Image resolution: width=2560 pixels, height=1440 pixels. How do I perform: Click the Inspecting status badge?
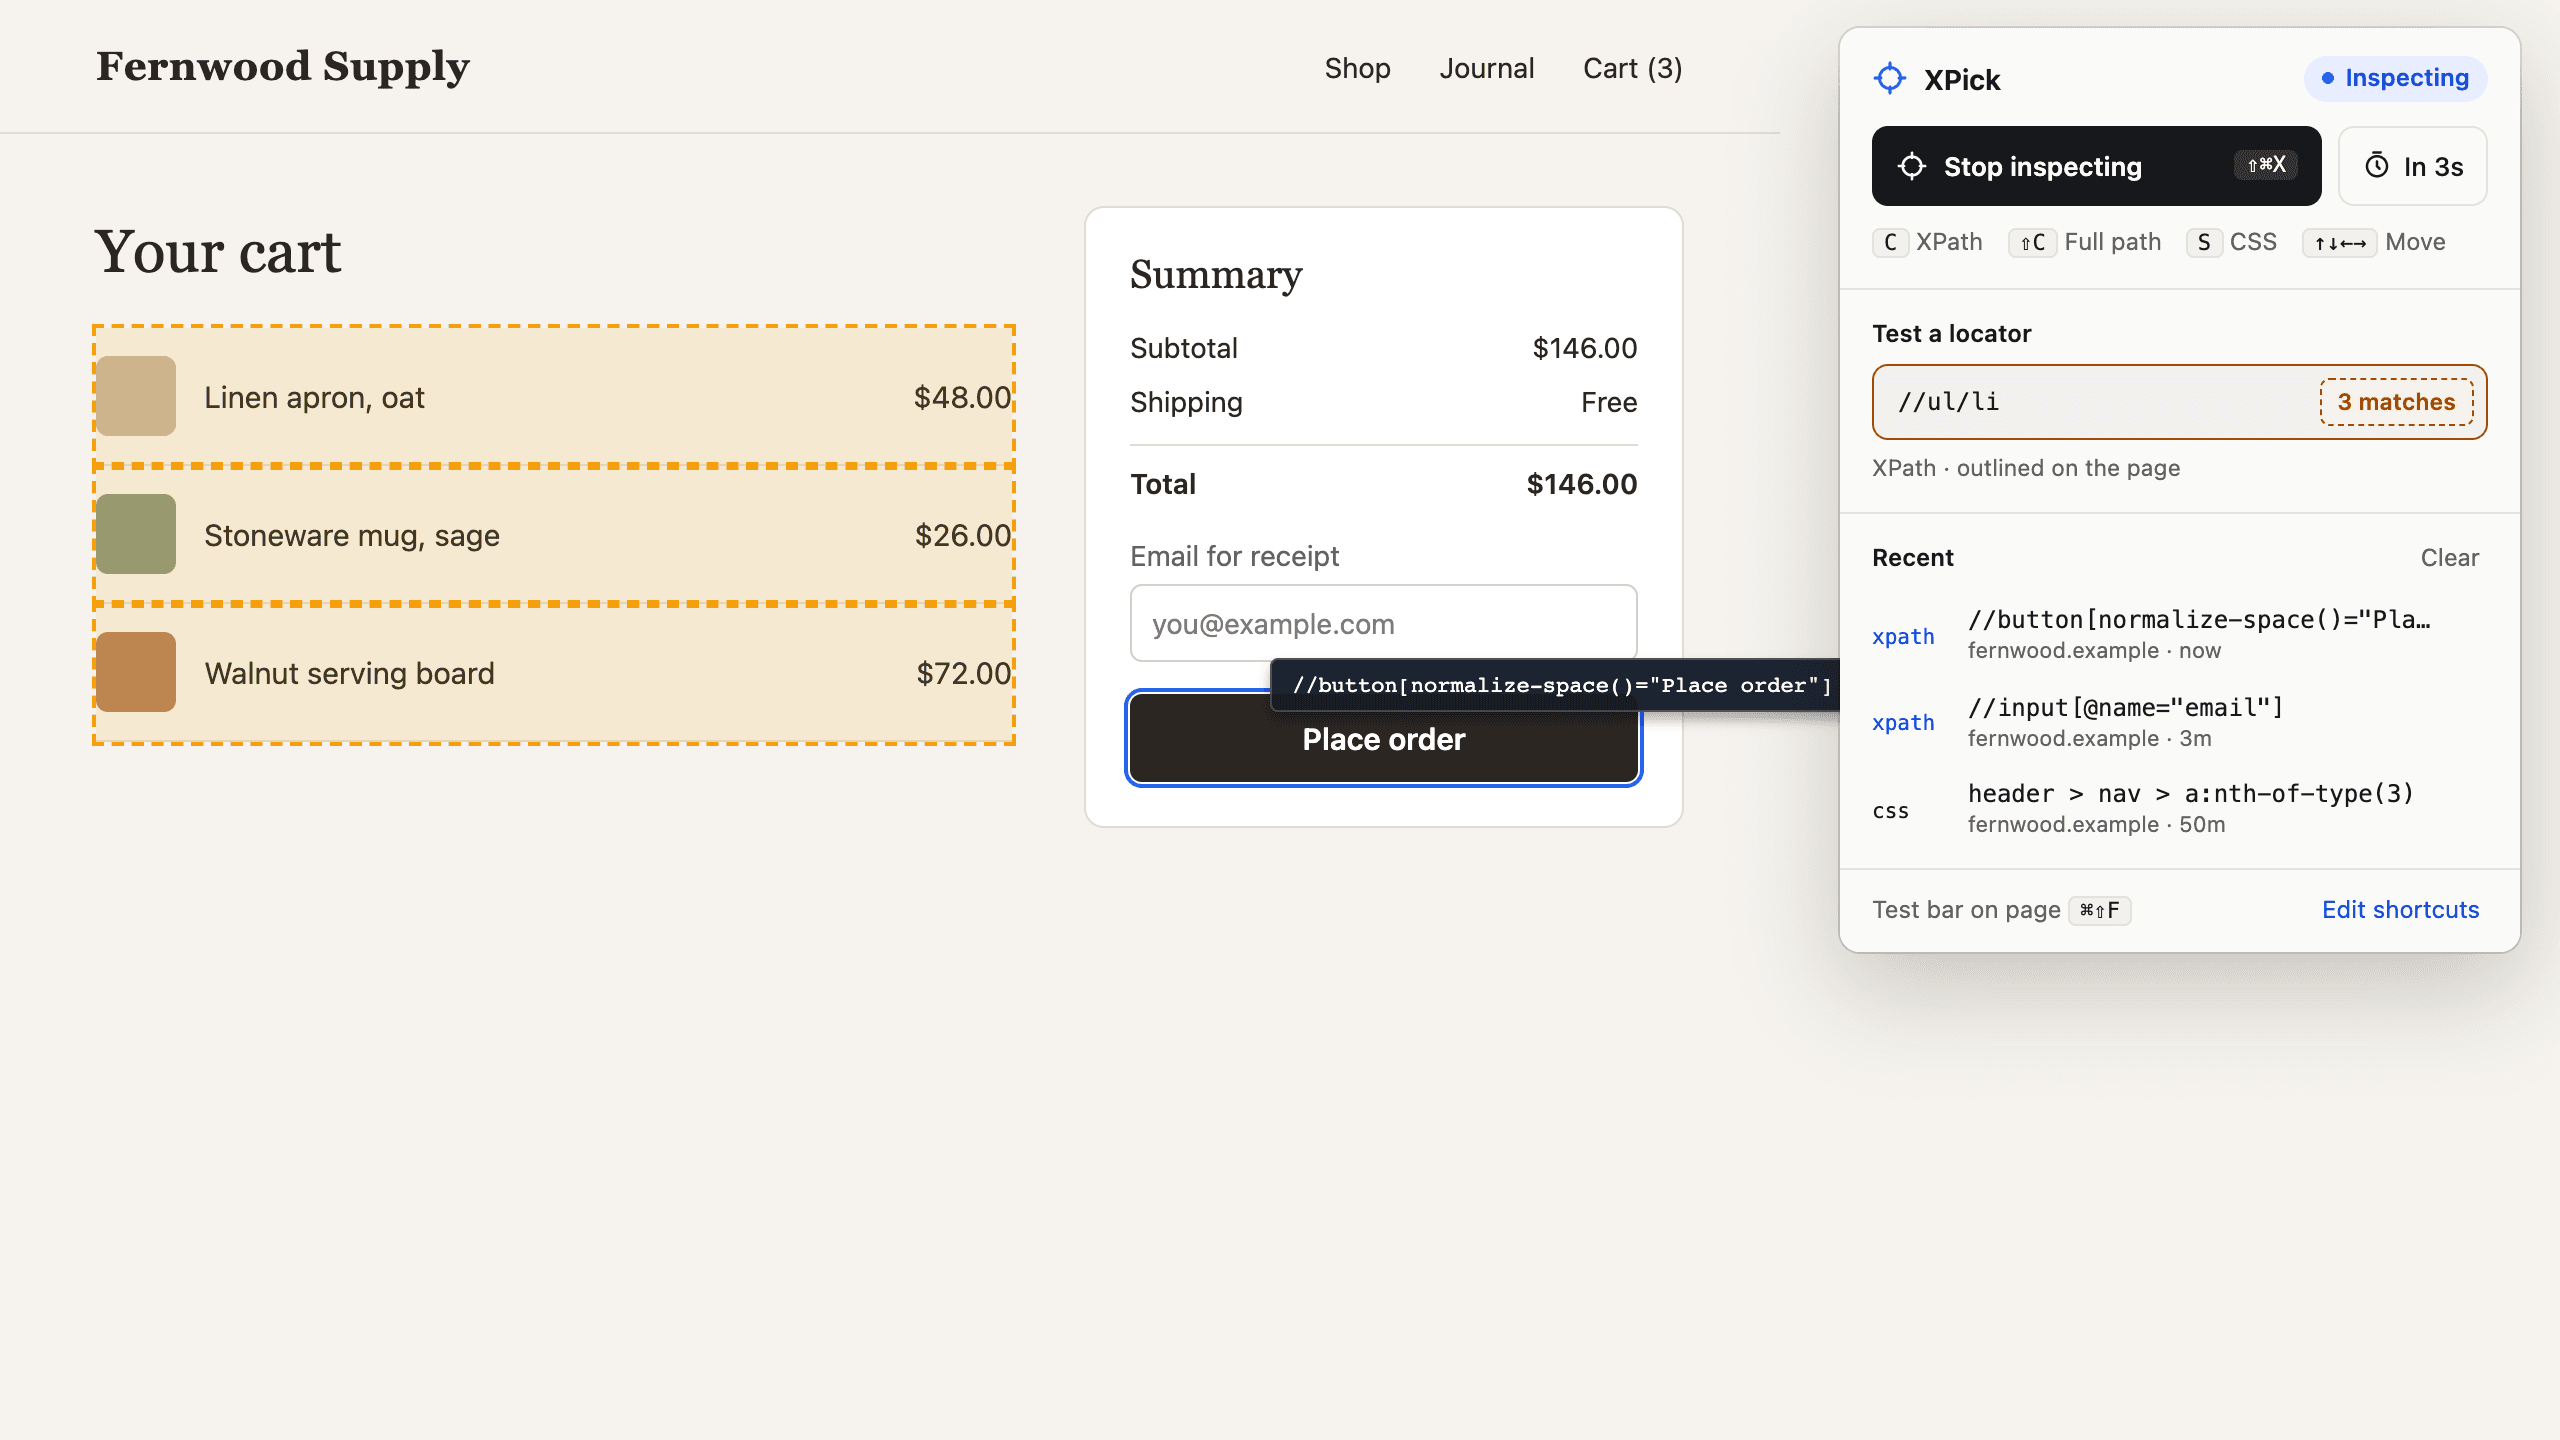[2395, 78]
